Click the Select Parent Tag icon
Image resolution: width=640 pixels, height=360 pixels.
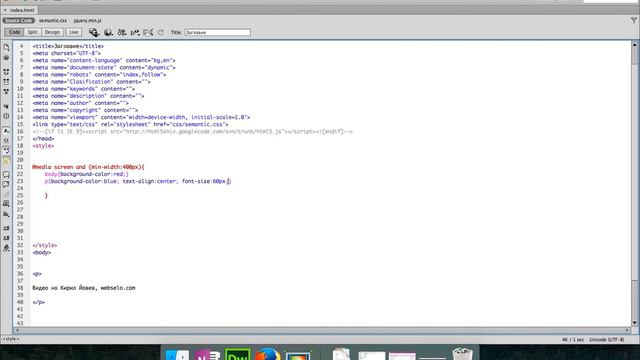[6, 106]
